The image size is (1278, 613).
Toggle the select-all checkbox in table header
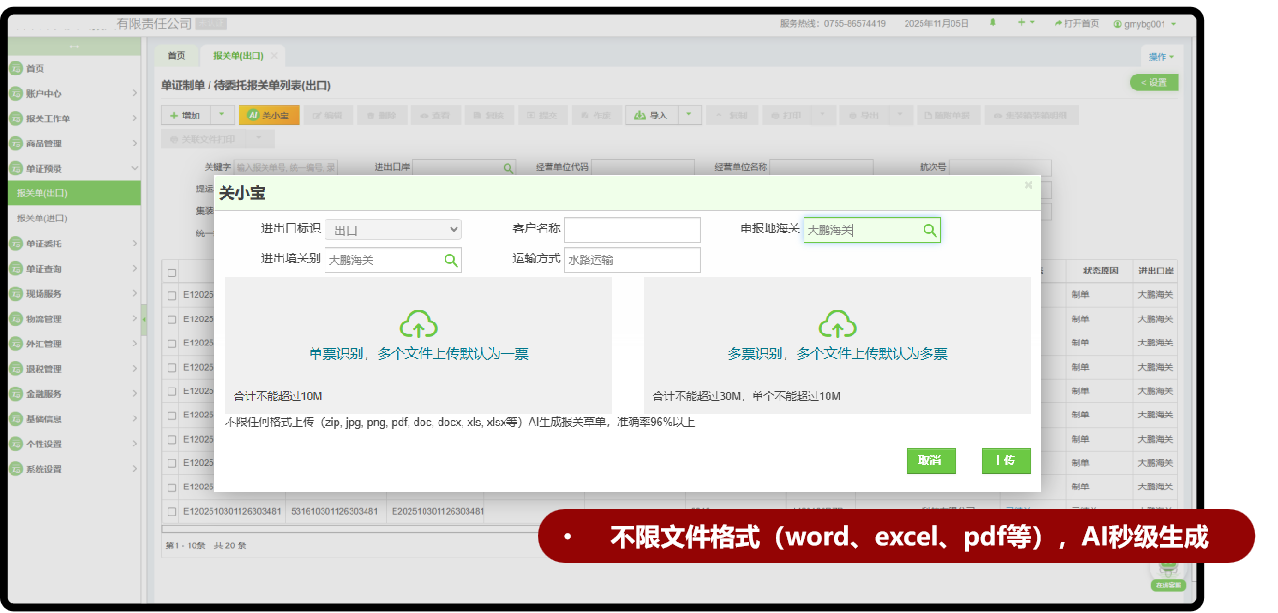click(x=172, y=272)
